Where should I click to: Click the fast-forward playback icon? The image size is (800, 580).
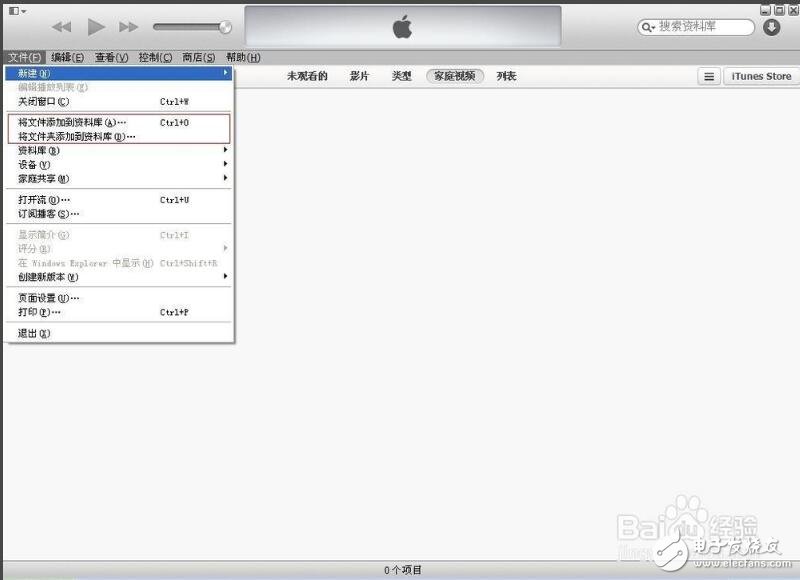(x=127, y=27)
